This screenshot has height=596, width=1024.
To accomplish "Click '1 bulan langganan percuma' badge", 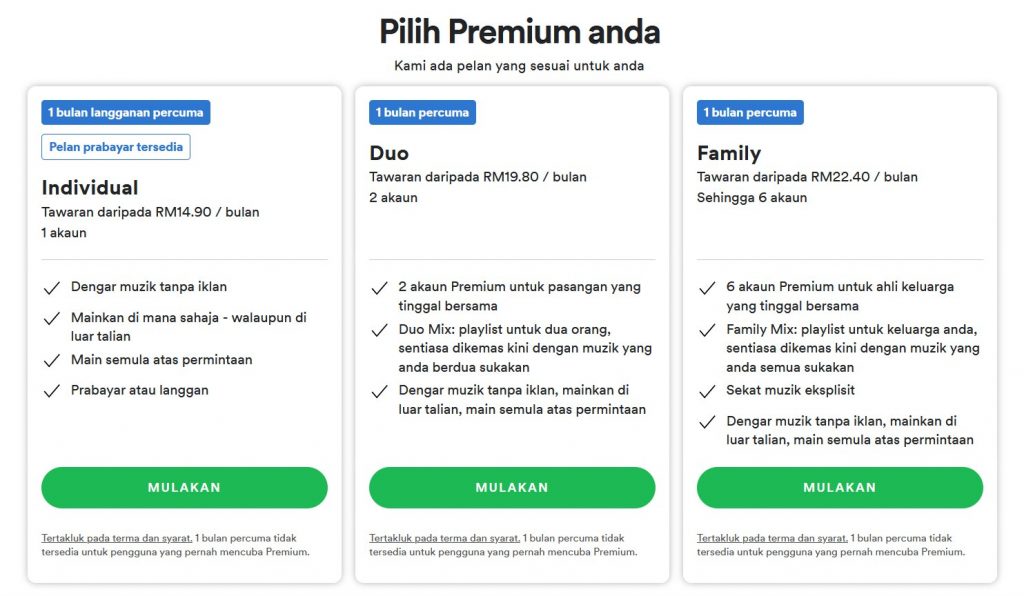I will [x=125, y=112].
